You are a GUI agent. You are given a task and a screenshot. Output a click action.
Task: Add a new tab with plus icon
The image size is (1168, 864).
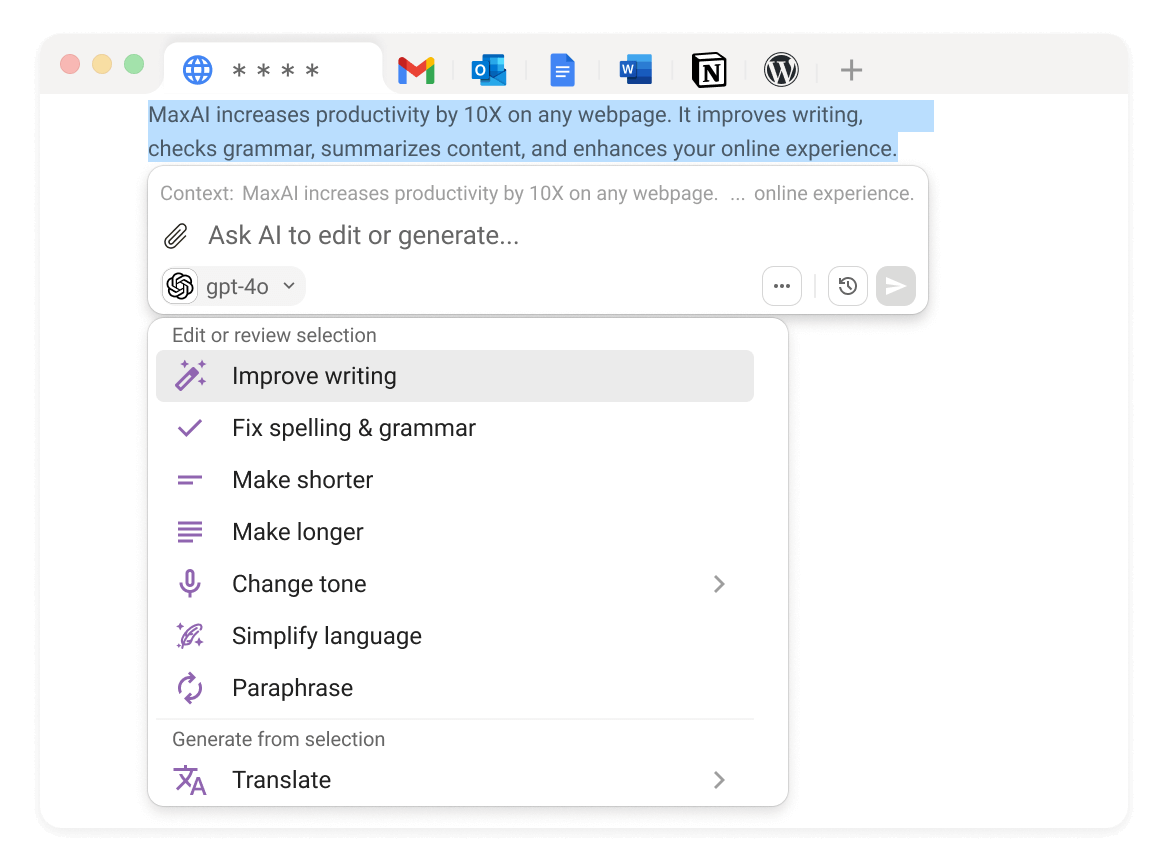[x=851, y=70]
